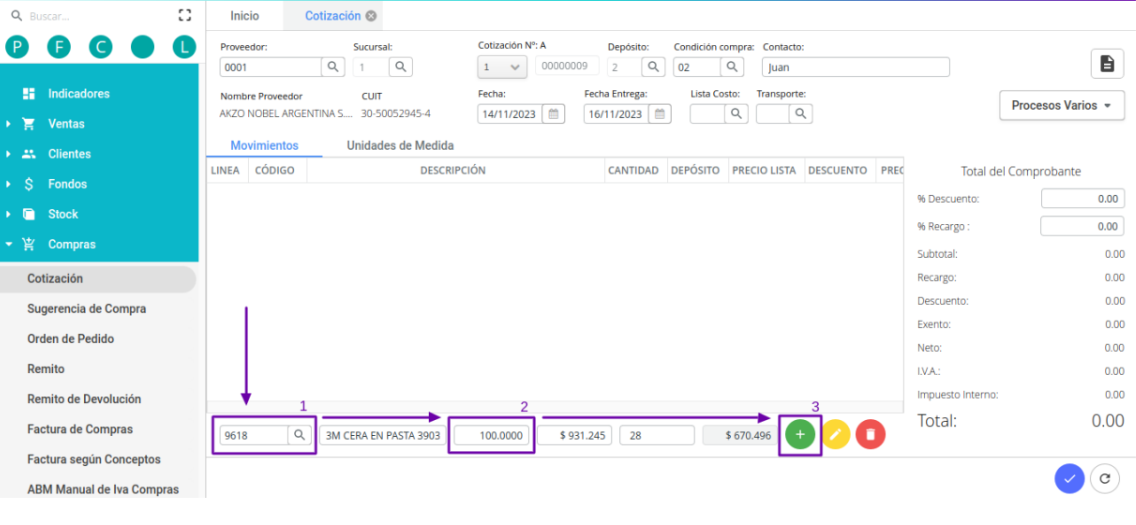This screenshot has width=1136, height=525.
Task: Click the Buscar search box
Action: coord(91,15)
